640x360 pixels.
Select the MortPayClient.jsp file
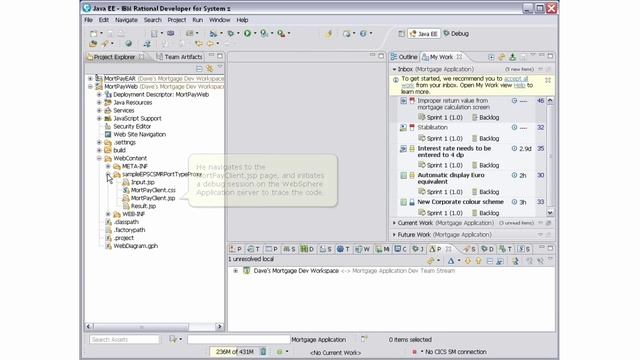(153, 198)
